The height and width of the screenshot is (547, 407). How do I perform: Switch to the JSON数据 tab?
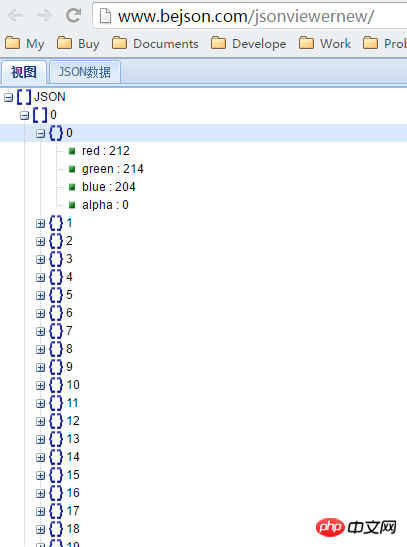click(85, 72)
